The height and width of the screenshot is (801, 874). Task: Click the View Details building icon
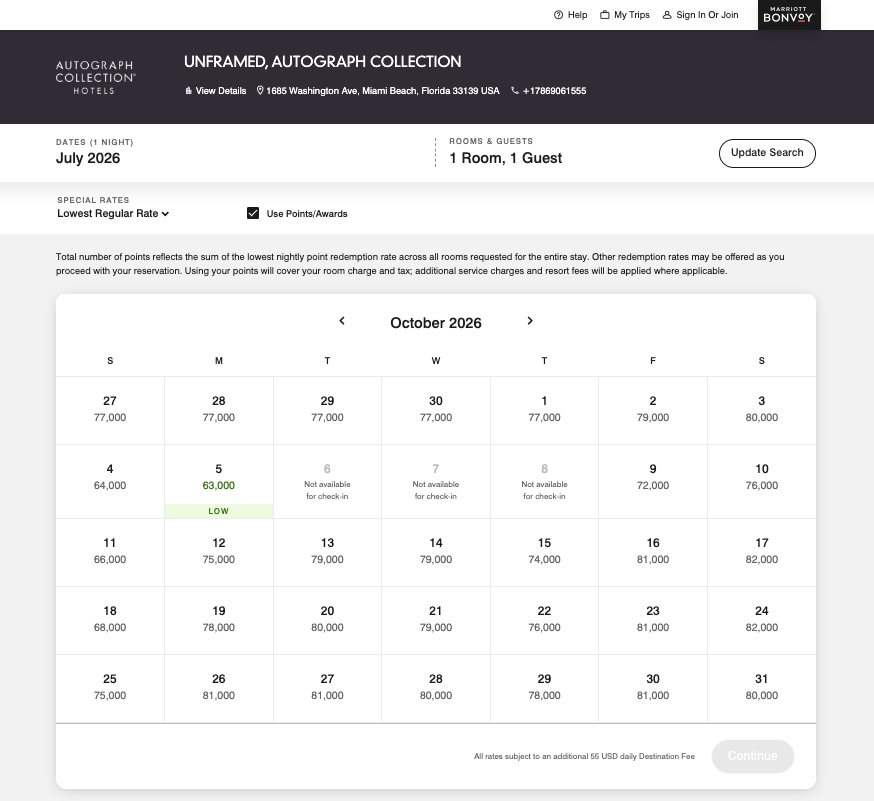click(x=188, y=91)
